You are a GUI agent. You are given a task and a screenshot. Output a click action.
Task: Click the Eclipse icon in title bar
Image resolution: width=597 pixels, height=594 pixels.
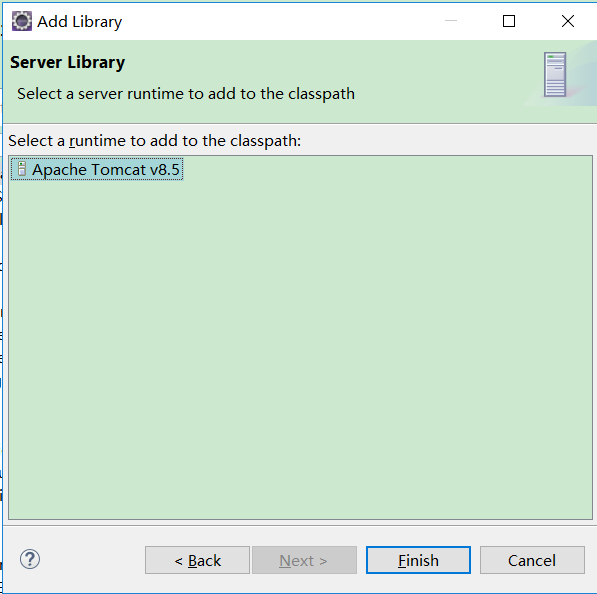(x=22, y=21)
